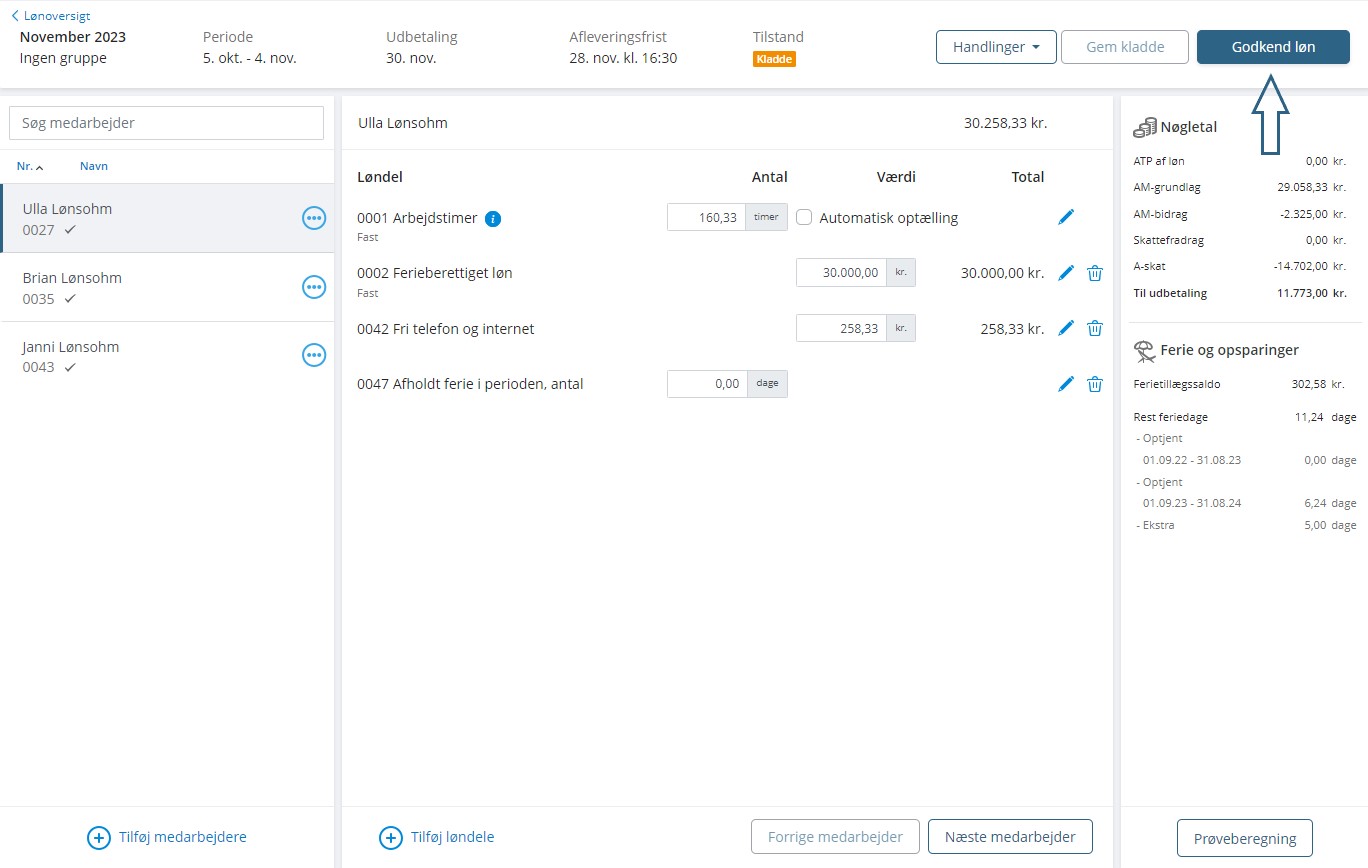Edit the 0042 Fri telefon og internet line
The height and width of the screenshot is (868, 1368).
(x=1066, y=328)
